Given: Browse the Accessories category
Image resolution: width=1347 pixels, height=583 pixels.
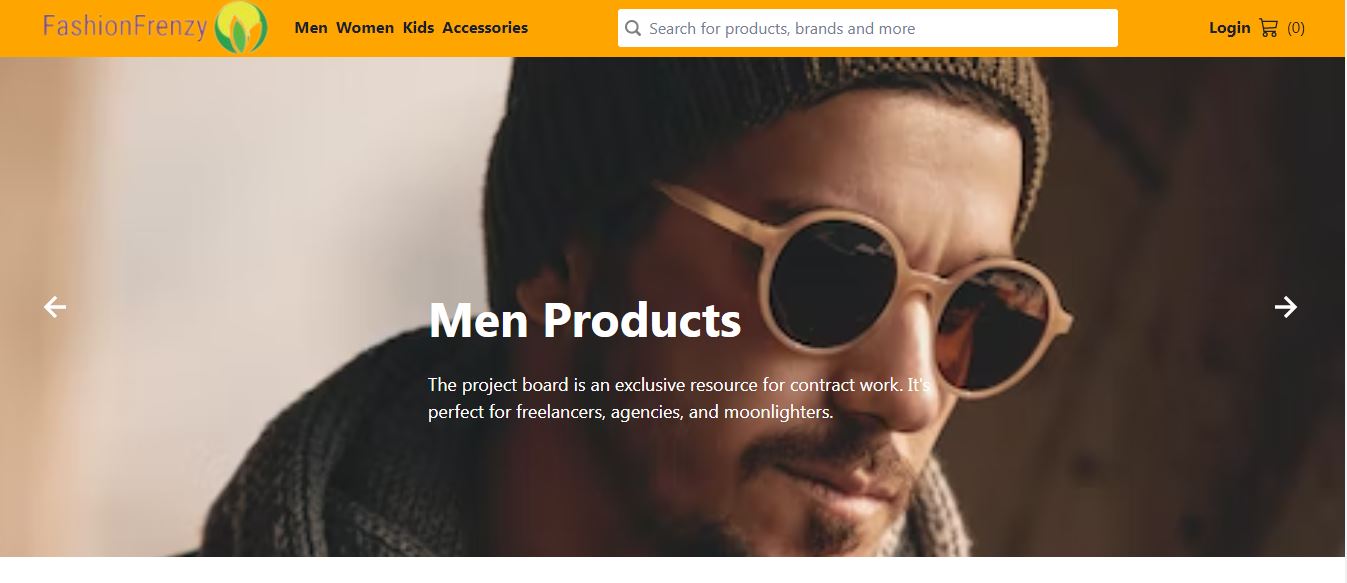Looking at the screenshot, I should click(485, 28).
